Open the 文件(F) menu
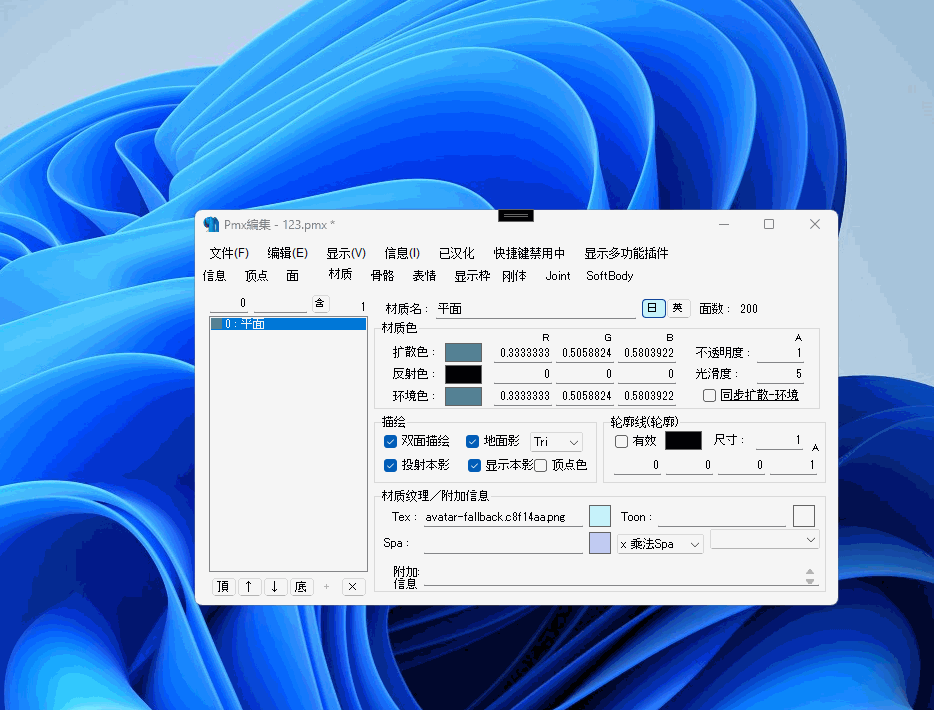The image size is (934, 710). [229, 253]
